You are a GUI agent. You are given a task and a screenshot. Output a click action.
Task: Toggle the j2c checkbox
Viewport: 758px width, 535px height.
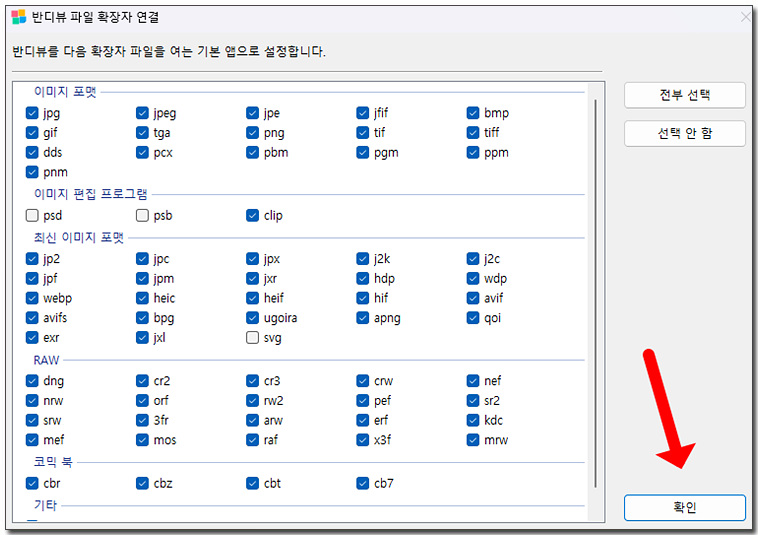tap(473, 259)
